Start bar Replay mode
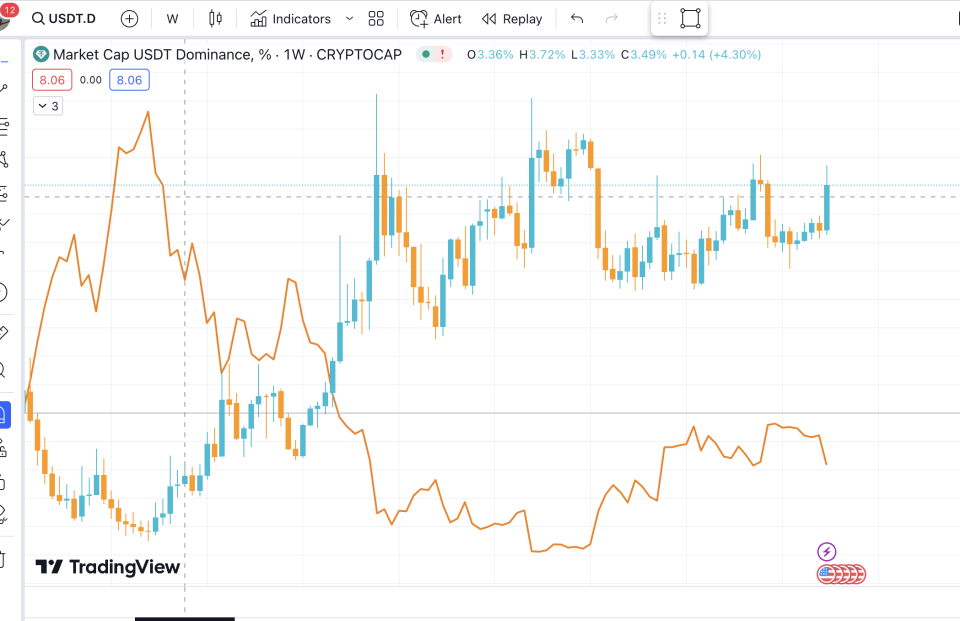The image size is (960, 621). click(x=512, y=19)
